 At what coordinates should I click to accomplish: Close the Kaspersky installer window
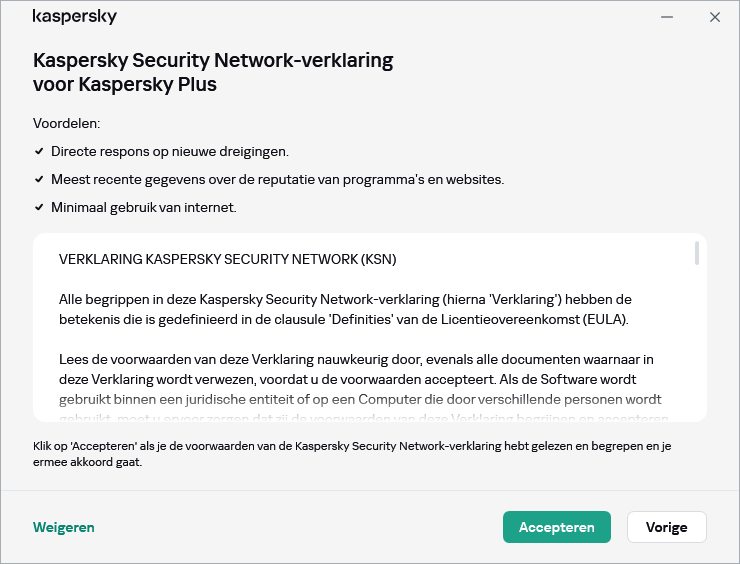coord(715,17)
